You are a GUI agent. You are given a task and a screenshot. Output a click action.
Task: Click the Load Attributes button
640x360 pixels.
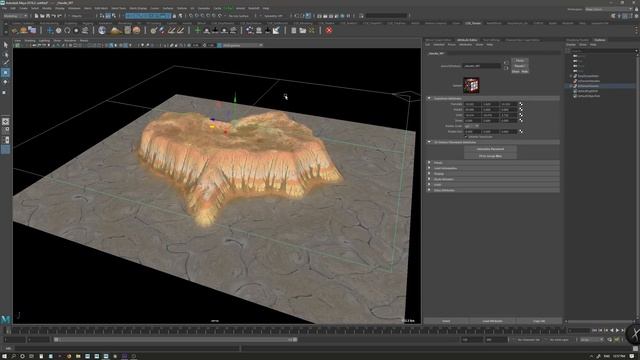(x=492, y=321)
